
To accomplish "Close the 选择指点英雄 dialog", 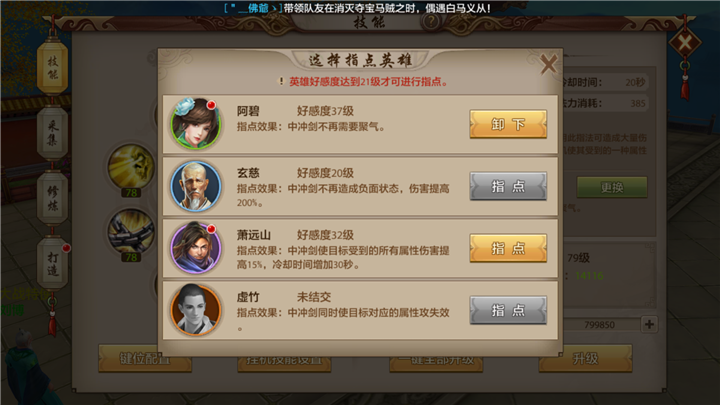I will pyautogui.click(x=548, y=64).
